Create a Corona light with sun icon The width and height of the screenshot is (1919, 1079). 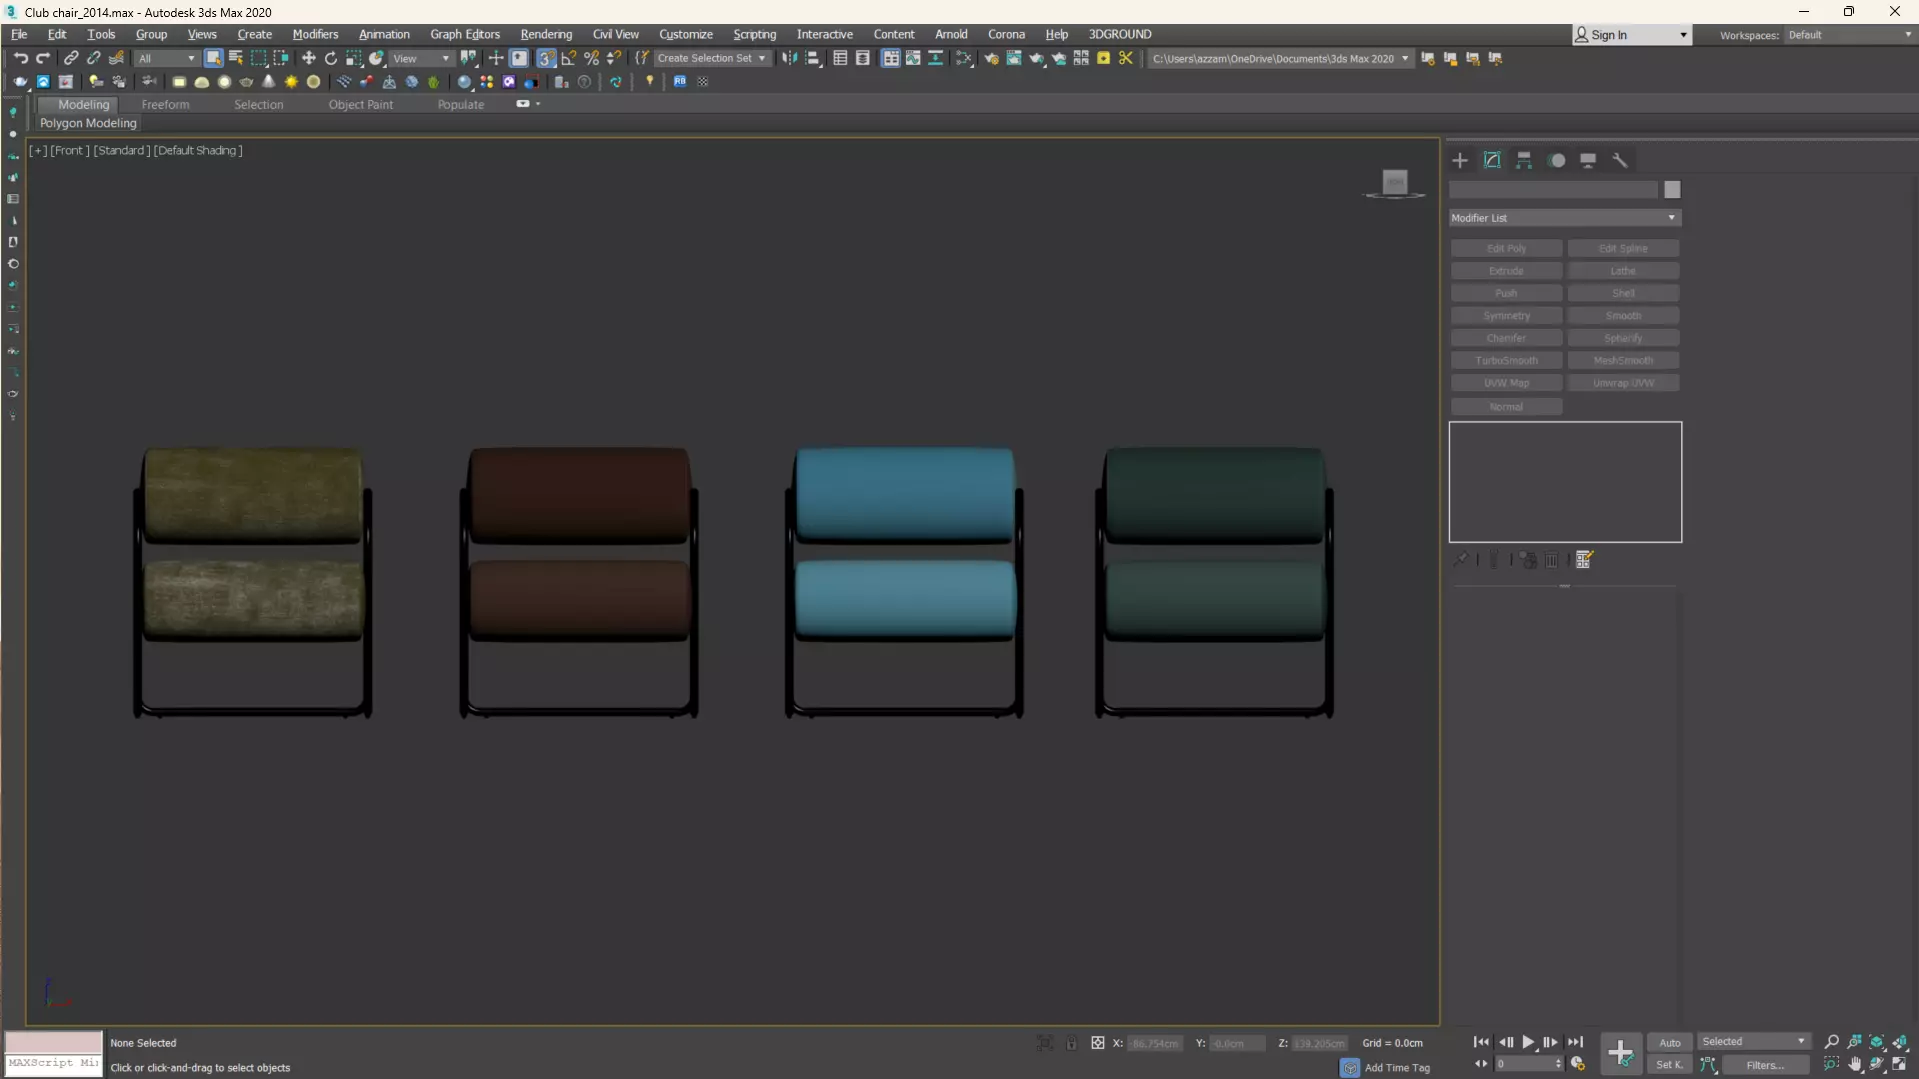(292, 82)
